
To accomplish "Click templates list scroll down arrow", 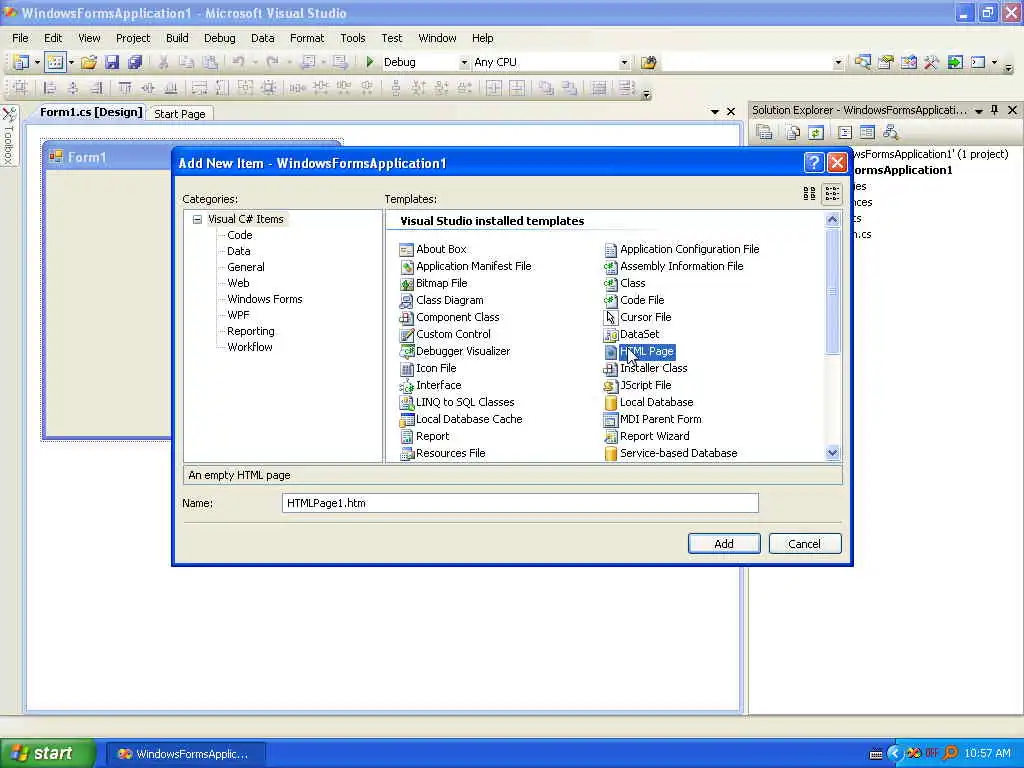I will tap(832, 453).
